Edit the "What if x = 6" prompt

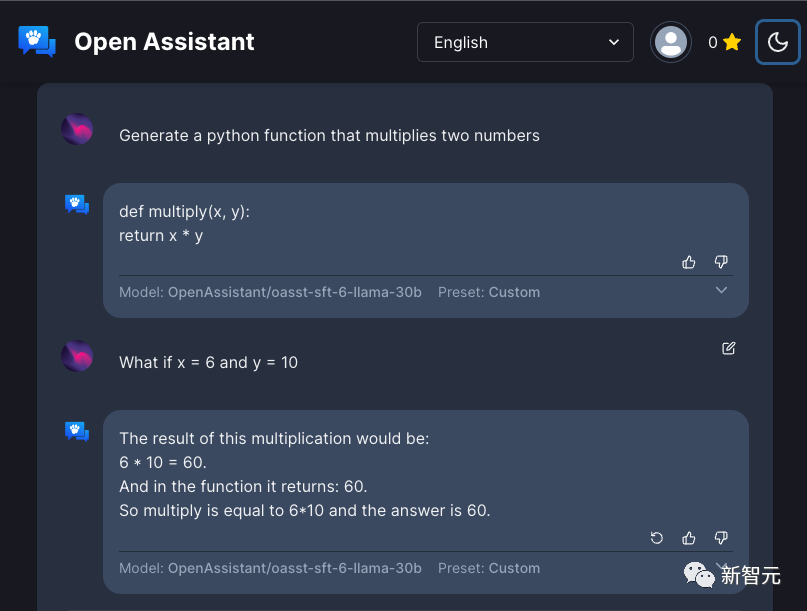729,348
